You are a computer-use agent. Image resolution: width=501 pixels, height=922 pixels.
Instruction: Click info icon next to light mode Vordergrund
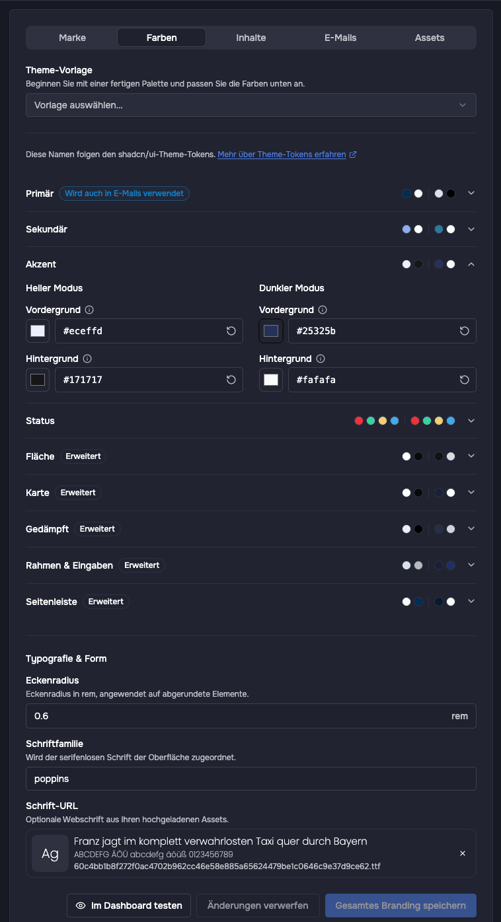click(89, 310)
